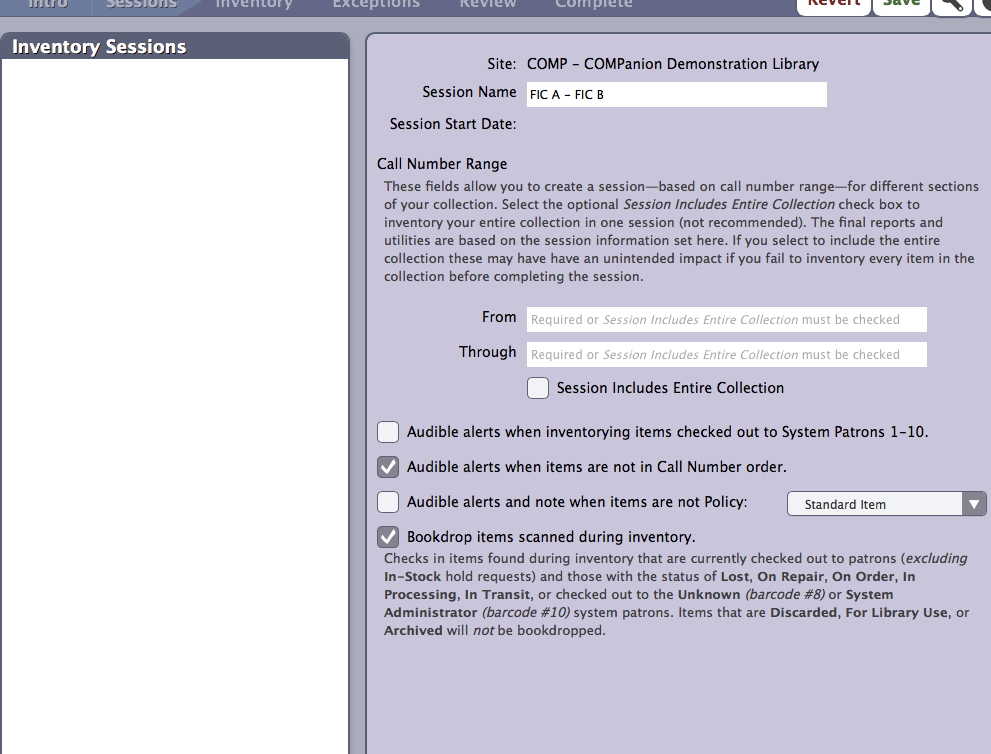Click the From call number field

pos(727,319)
